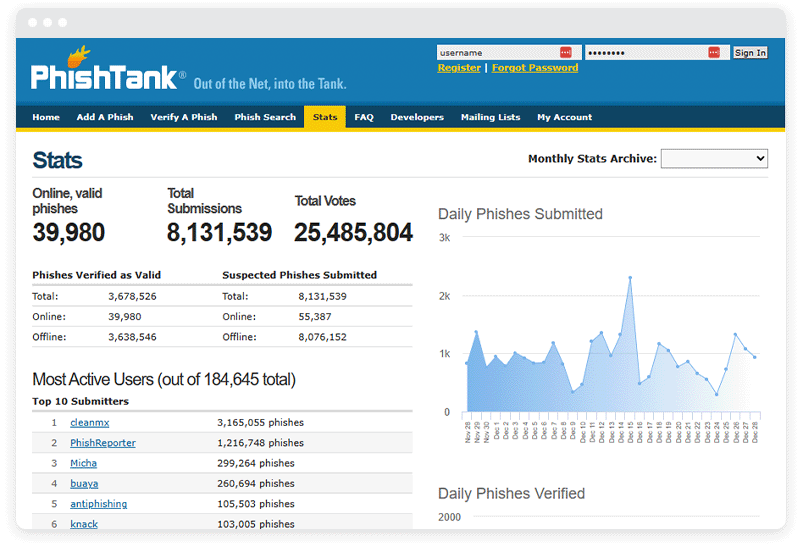Image resolution: width=800 pixels, height=545 pixels.
Task: Click the 'Daily Phishes Submitted' chart title
Action: coord(520,214)
